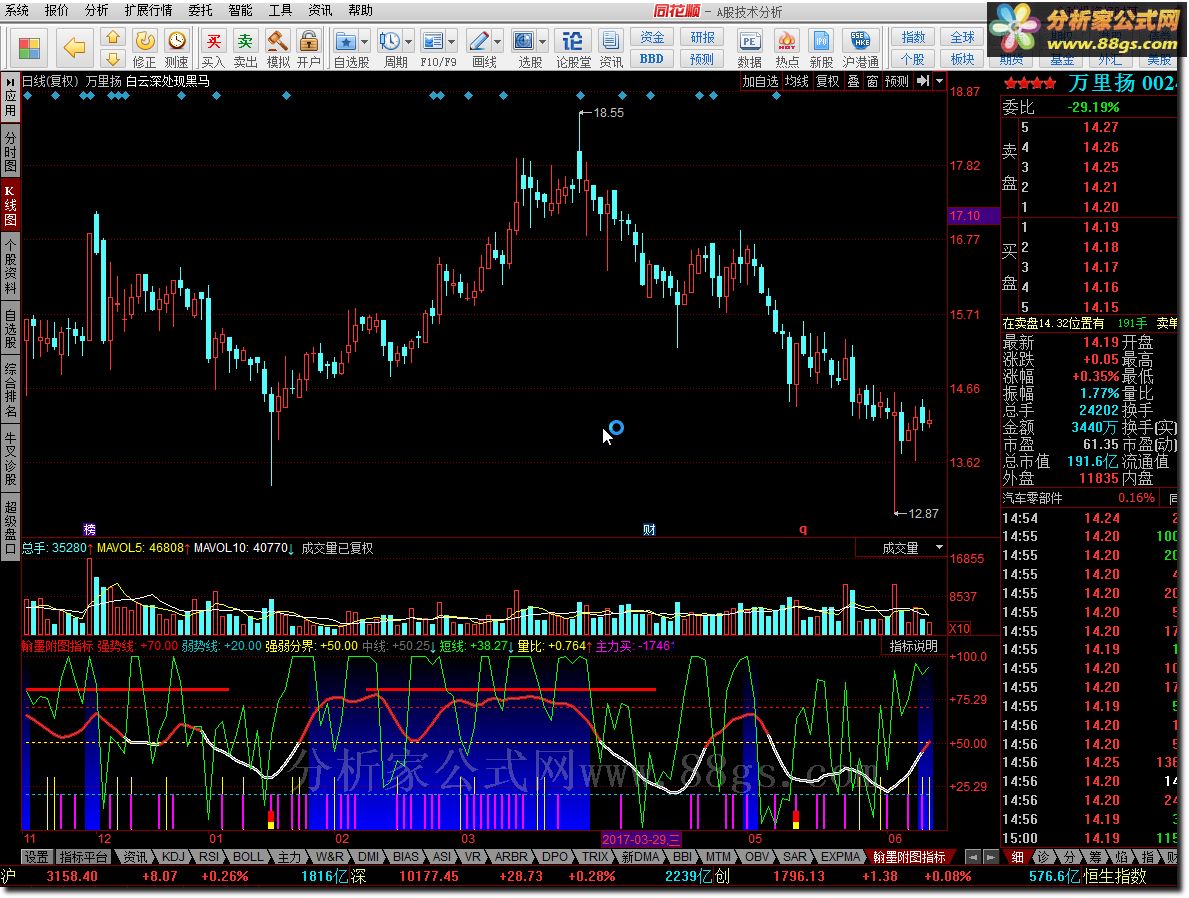Open the 系统 menu
The image size is (1189, 898).
[x=17, y=11]
